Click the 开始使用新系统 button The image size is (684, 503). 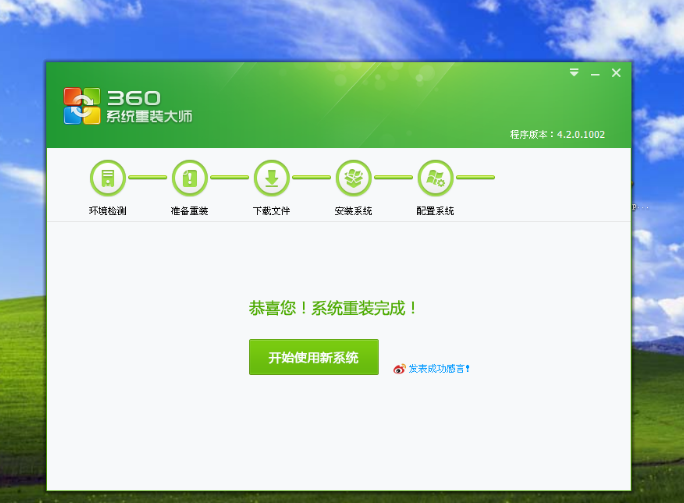314,357
